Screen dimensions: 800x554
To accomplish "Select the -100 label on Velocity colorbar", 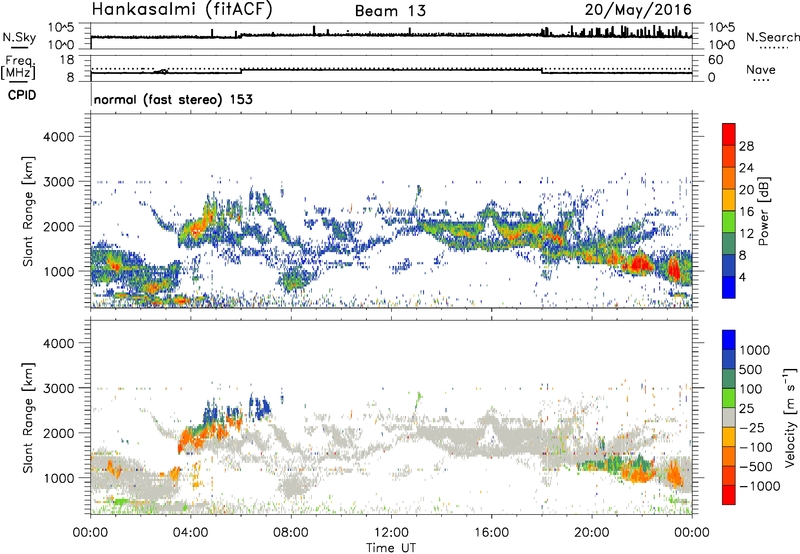I will 756,447.
